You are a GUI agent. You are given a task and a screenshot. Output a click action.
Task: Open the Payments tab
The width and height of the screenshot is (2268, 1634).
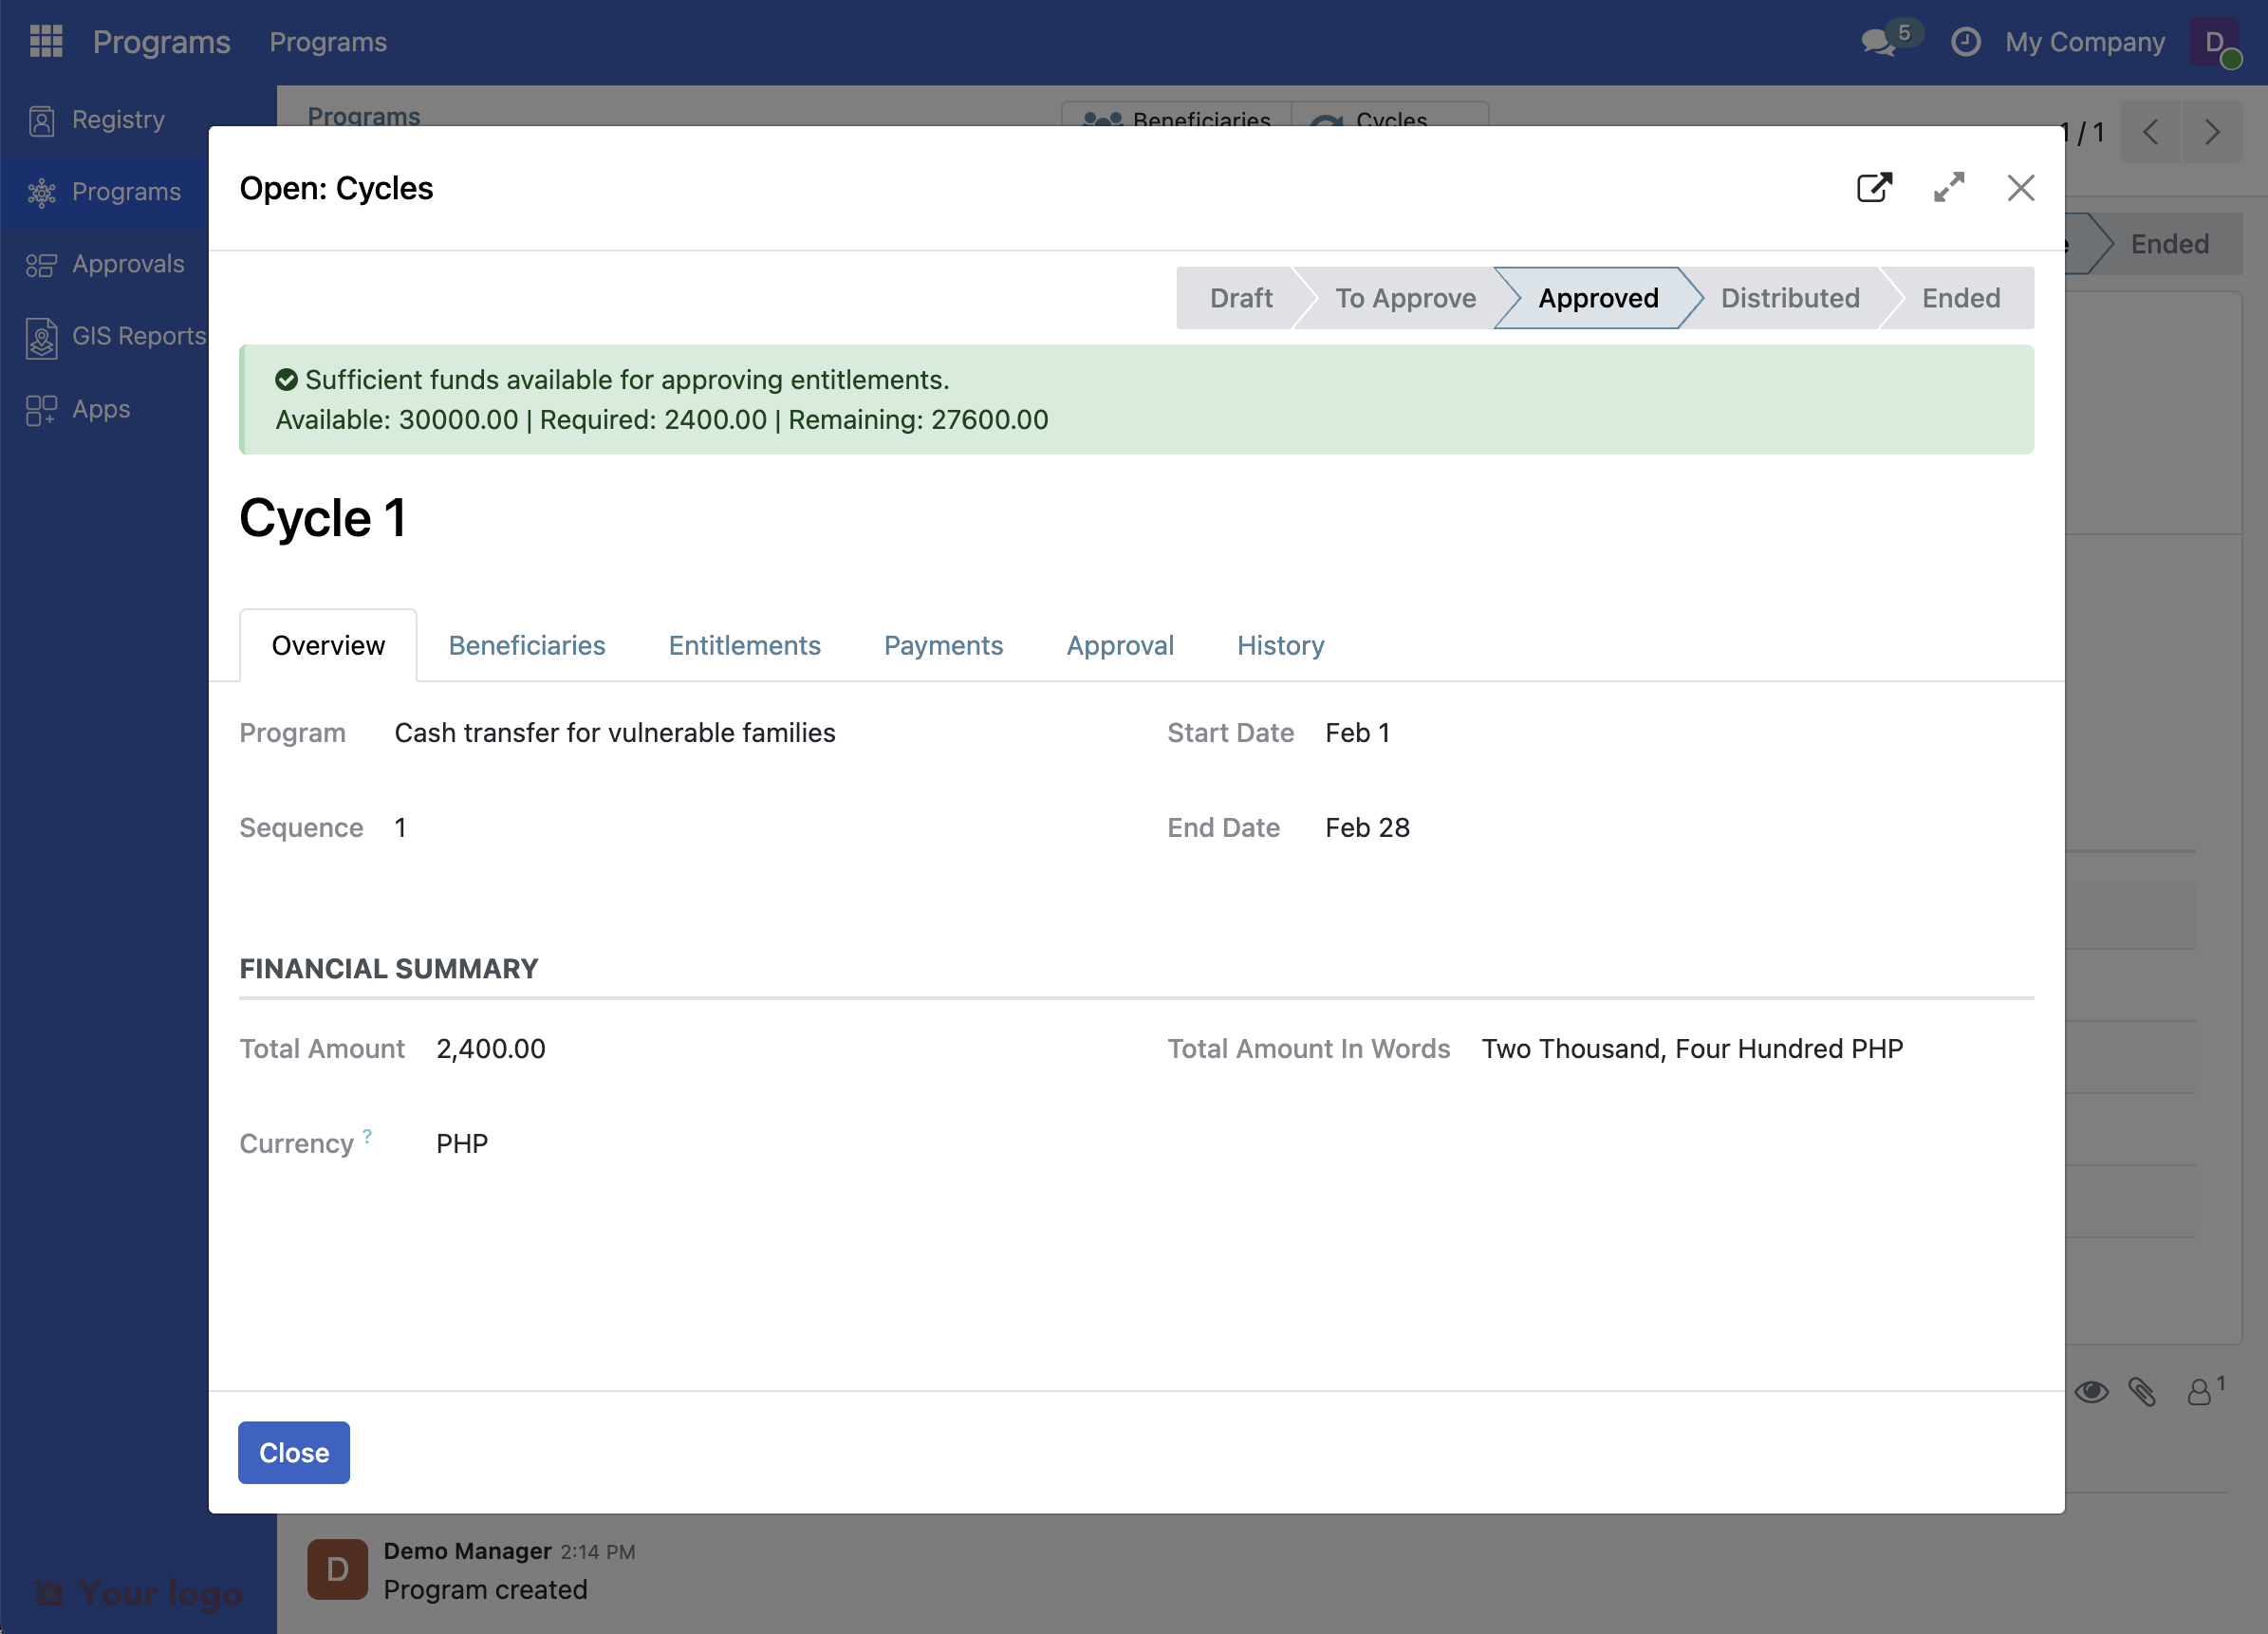pyautogui.click(x=942, y=645)
